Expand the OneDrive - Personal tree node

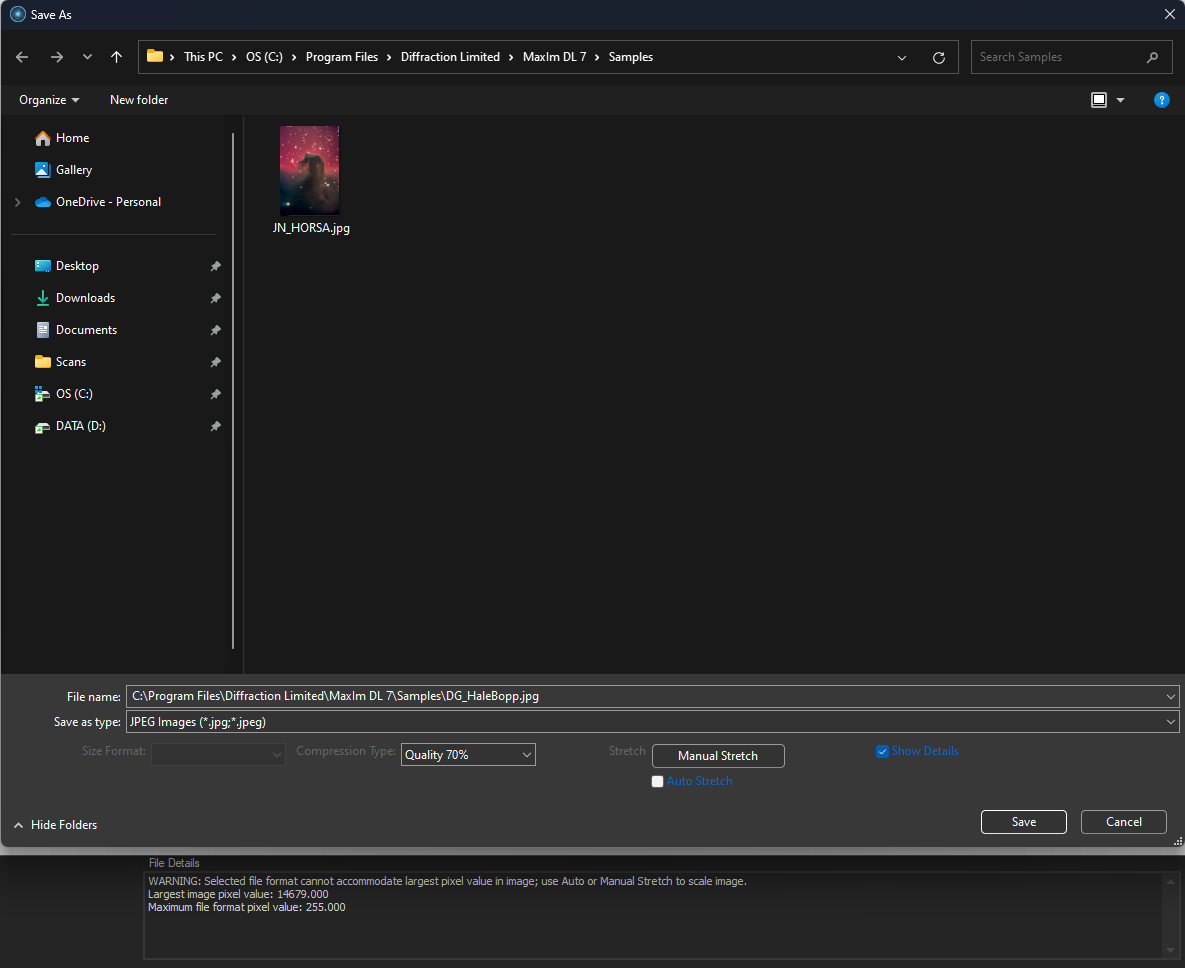click(17, 202)
